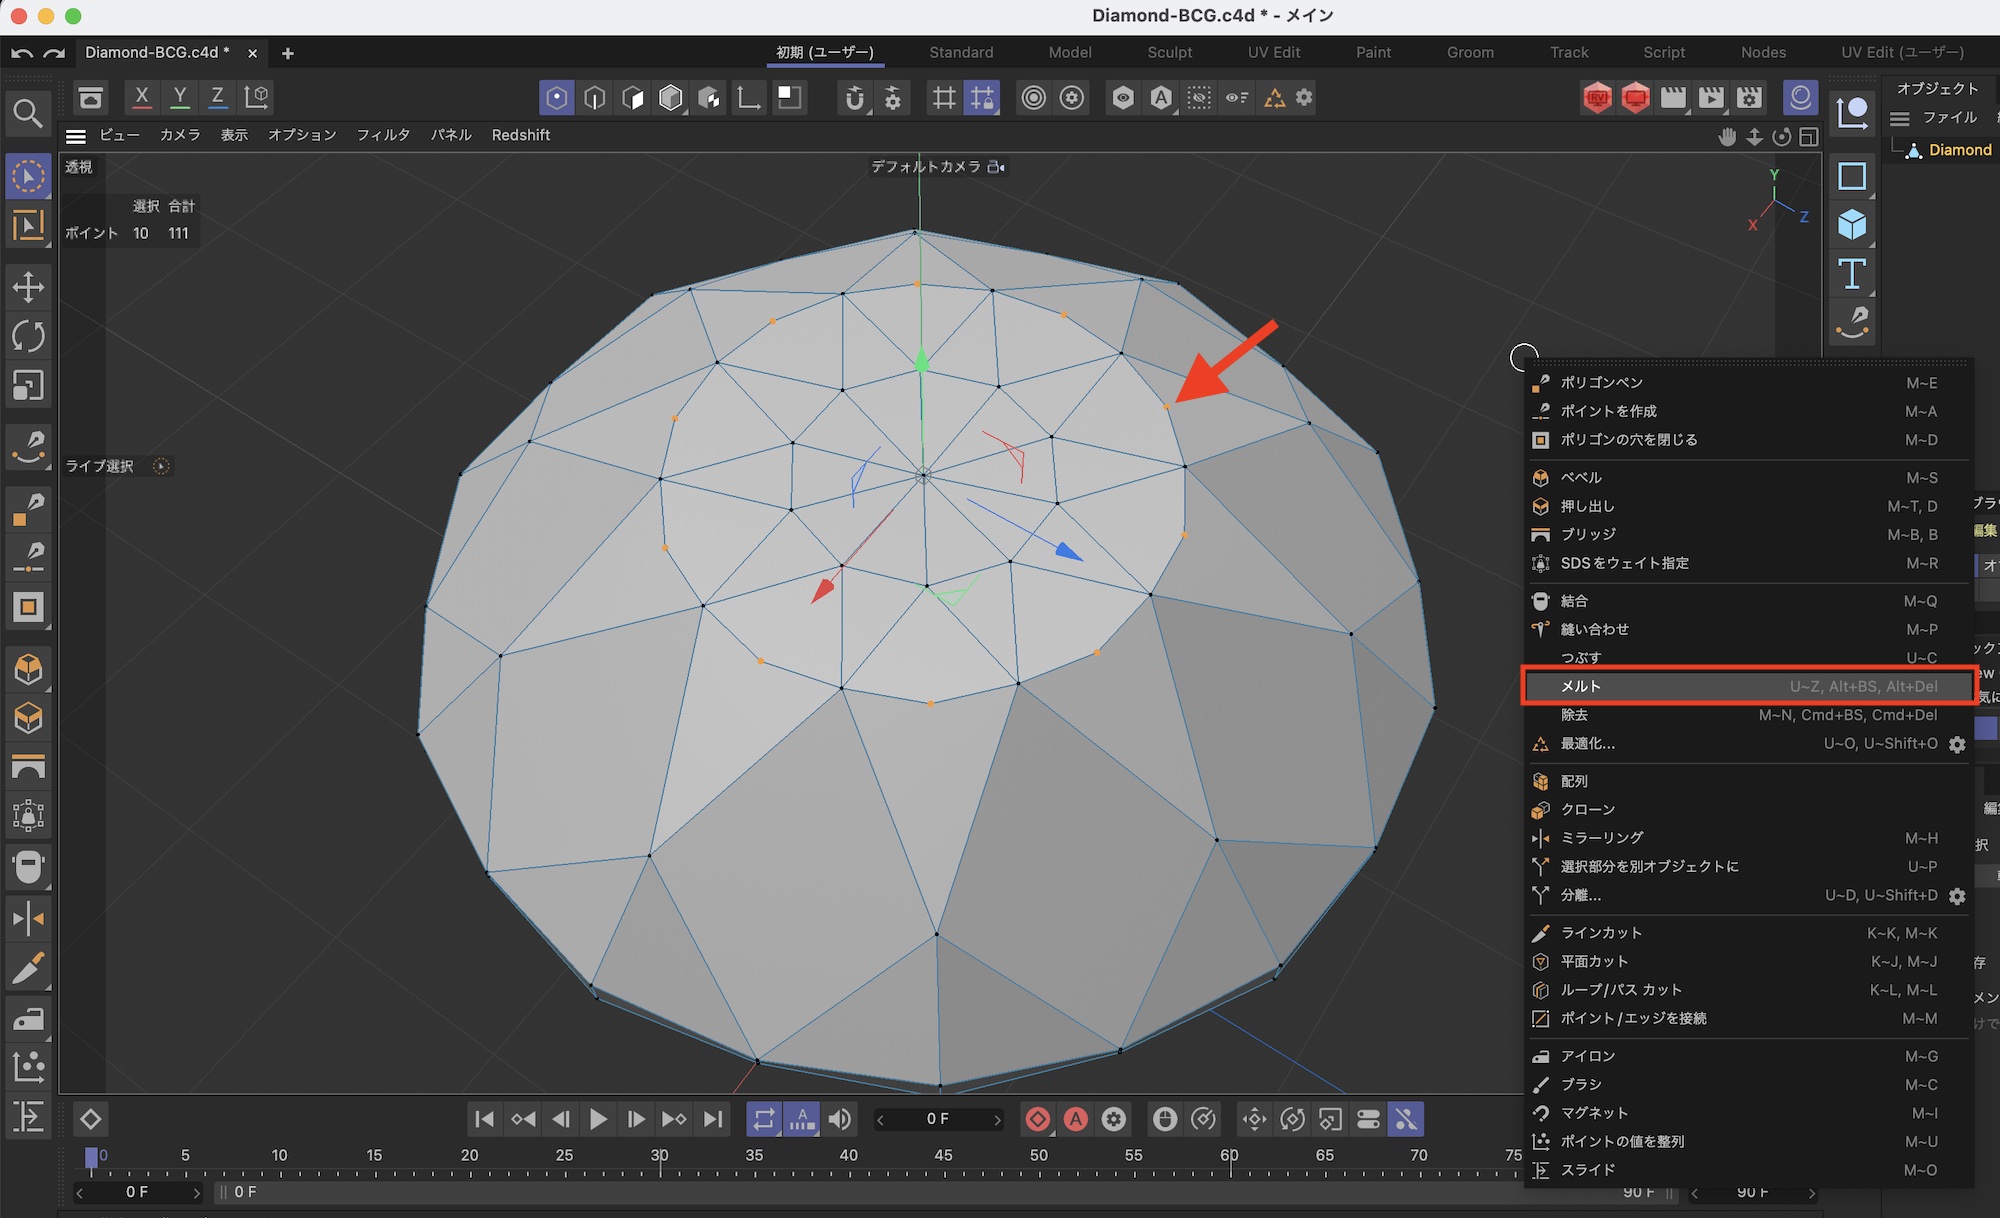Image resolution: width=2000 pixels, height=1218 pixels.
Task: Open viewport hamburger menu
Action: (x=76, y=135)
